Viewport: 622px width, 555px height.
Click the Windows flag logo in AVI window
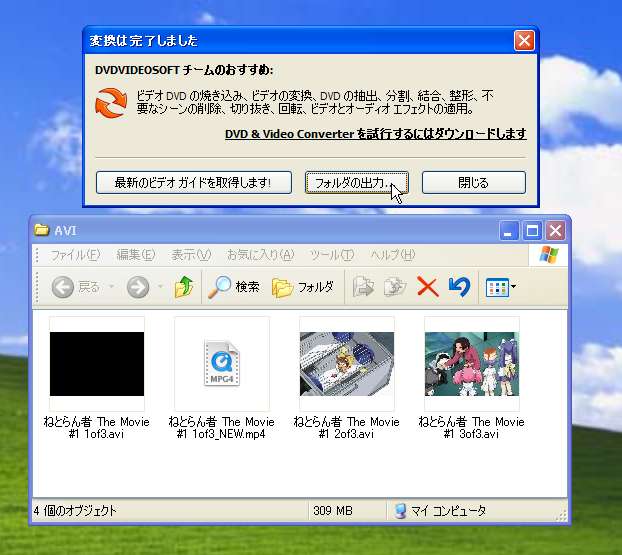coord(549,255)
